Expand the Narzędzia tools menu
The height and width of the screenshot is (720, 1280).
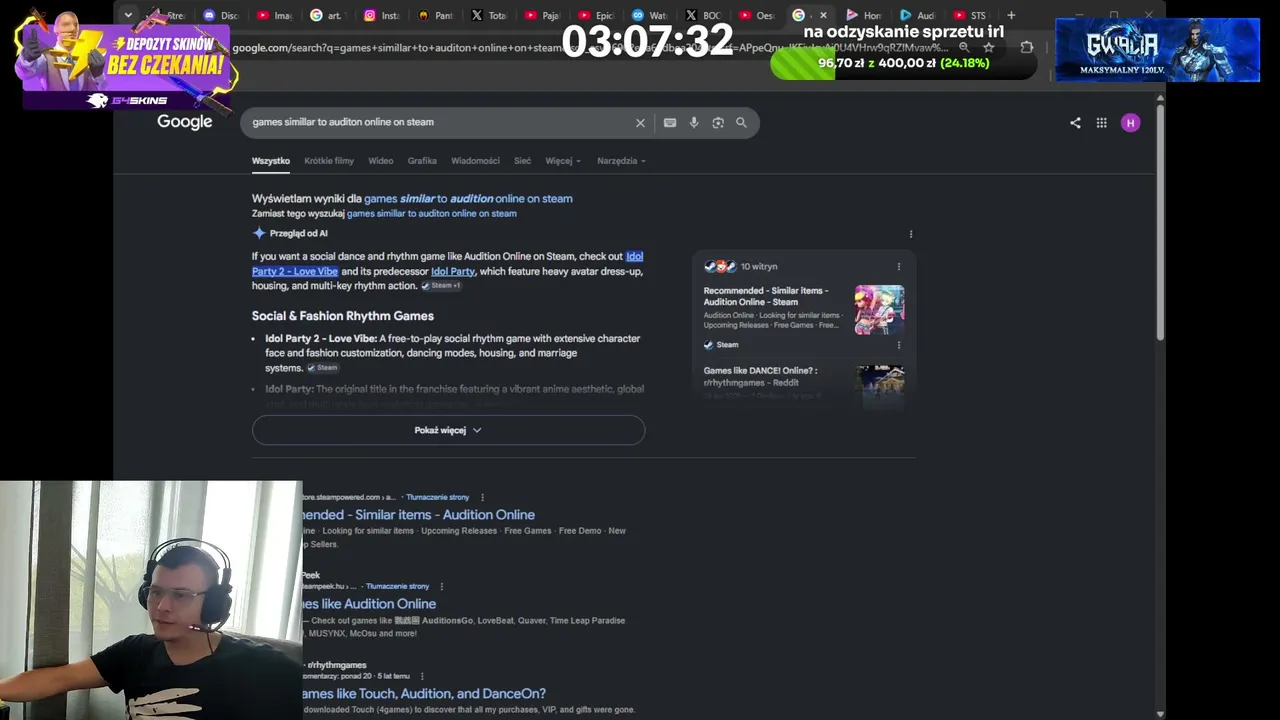(x=621, y=161)
